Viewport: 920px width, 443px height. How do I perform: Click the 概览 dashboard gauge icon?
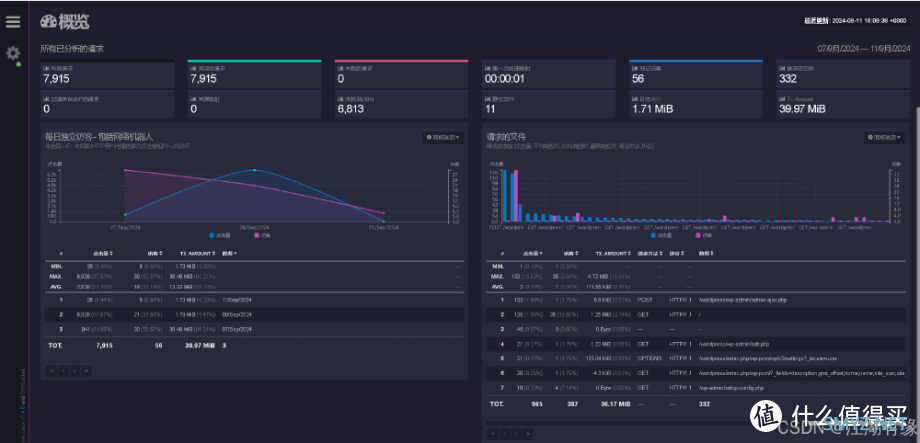coord(48,21)
